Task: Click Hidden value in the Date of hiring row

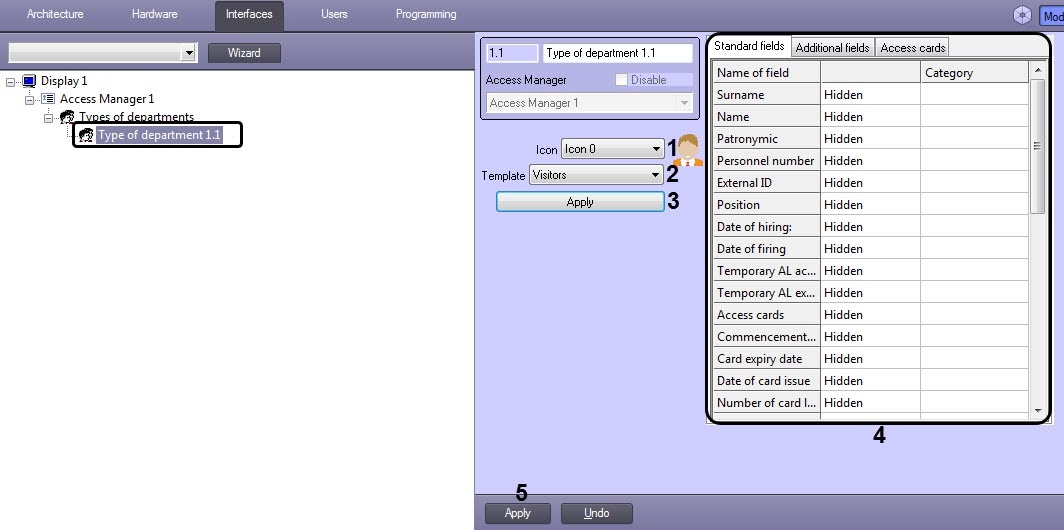Action: [x=871, y=227]
